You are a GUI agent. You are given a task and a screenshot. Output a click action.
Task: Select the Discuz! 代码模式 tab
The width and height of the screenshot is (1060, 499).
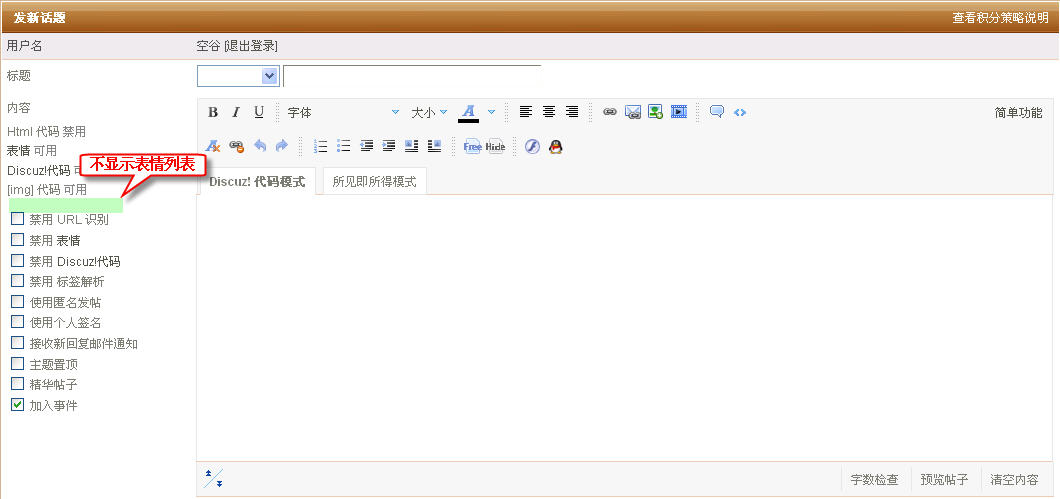coord(257,182)
